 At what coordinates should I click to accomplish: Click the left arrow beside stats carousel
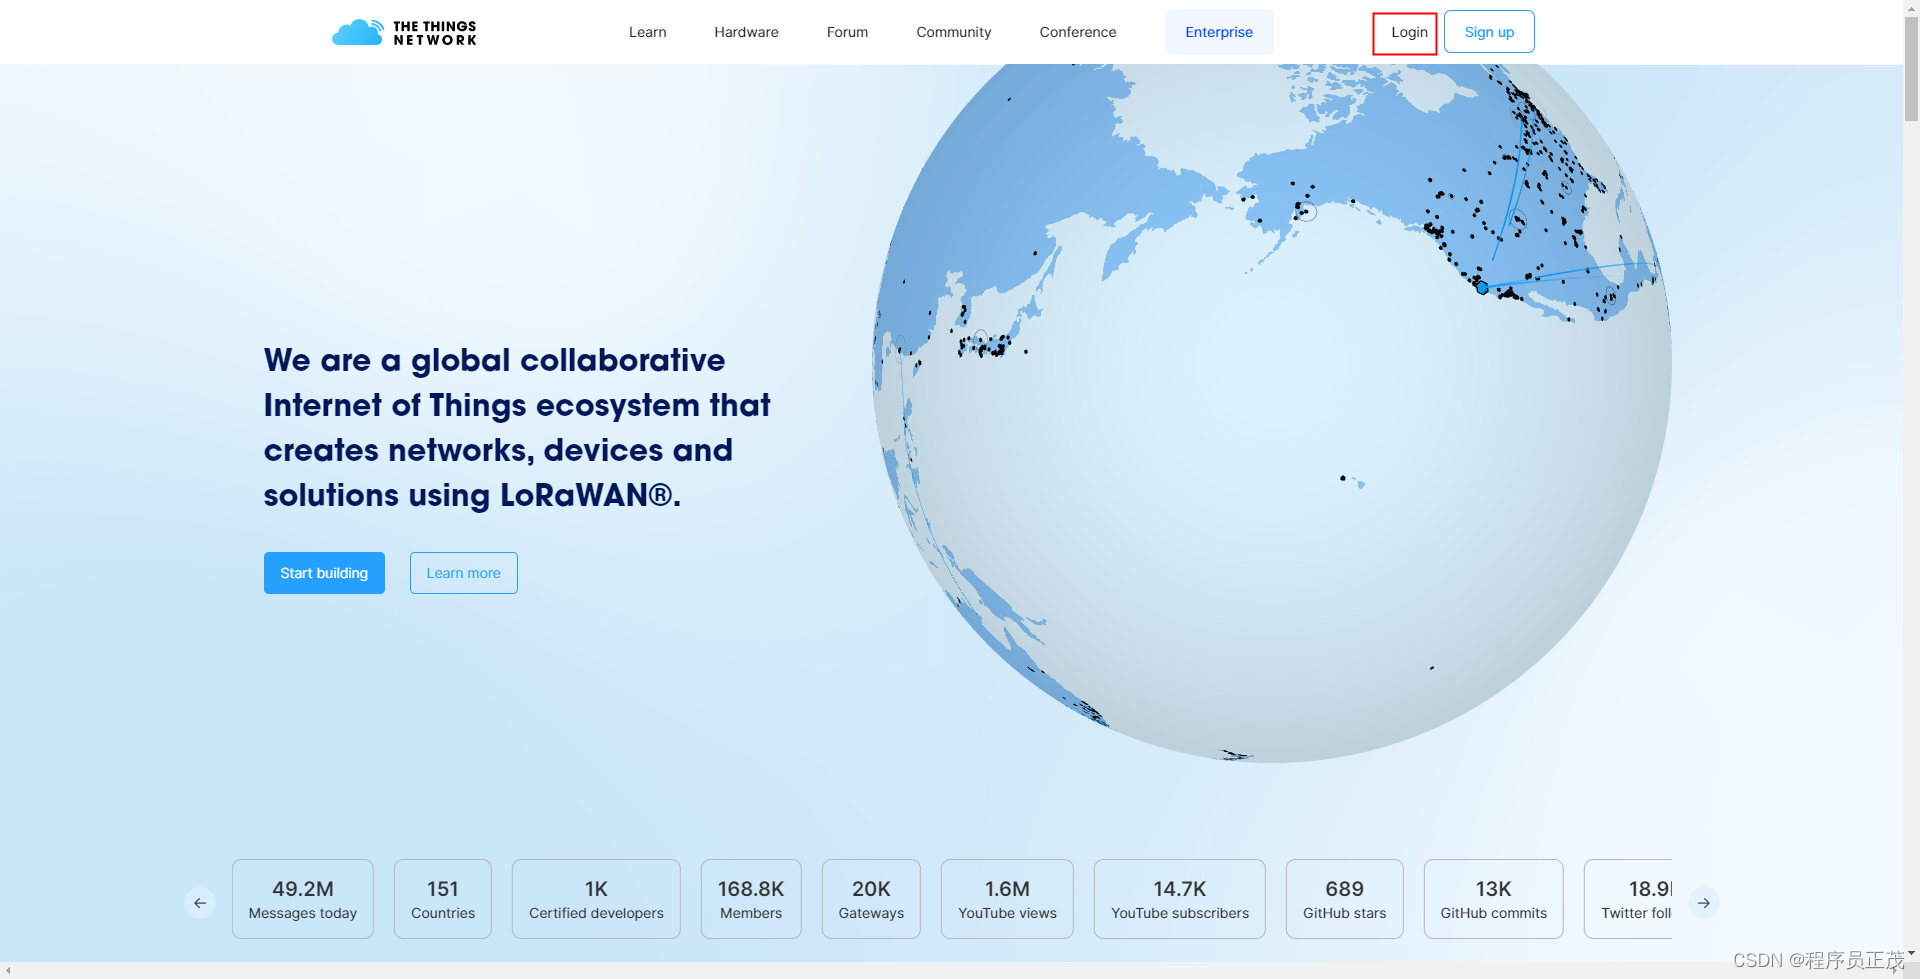[199, 902]
